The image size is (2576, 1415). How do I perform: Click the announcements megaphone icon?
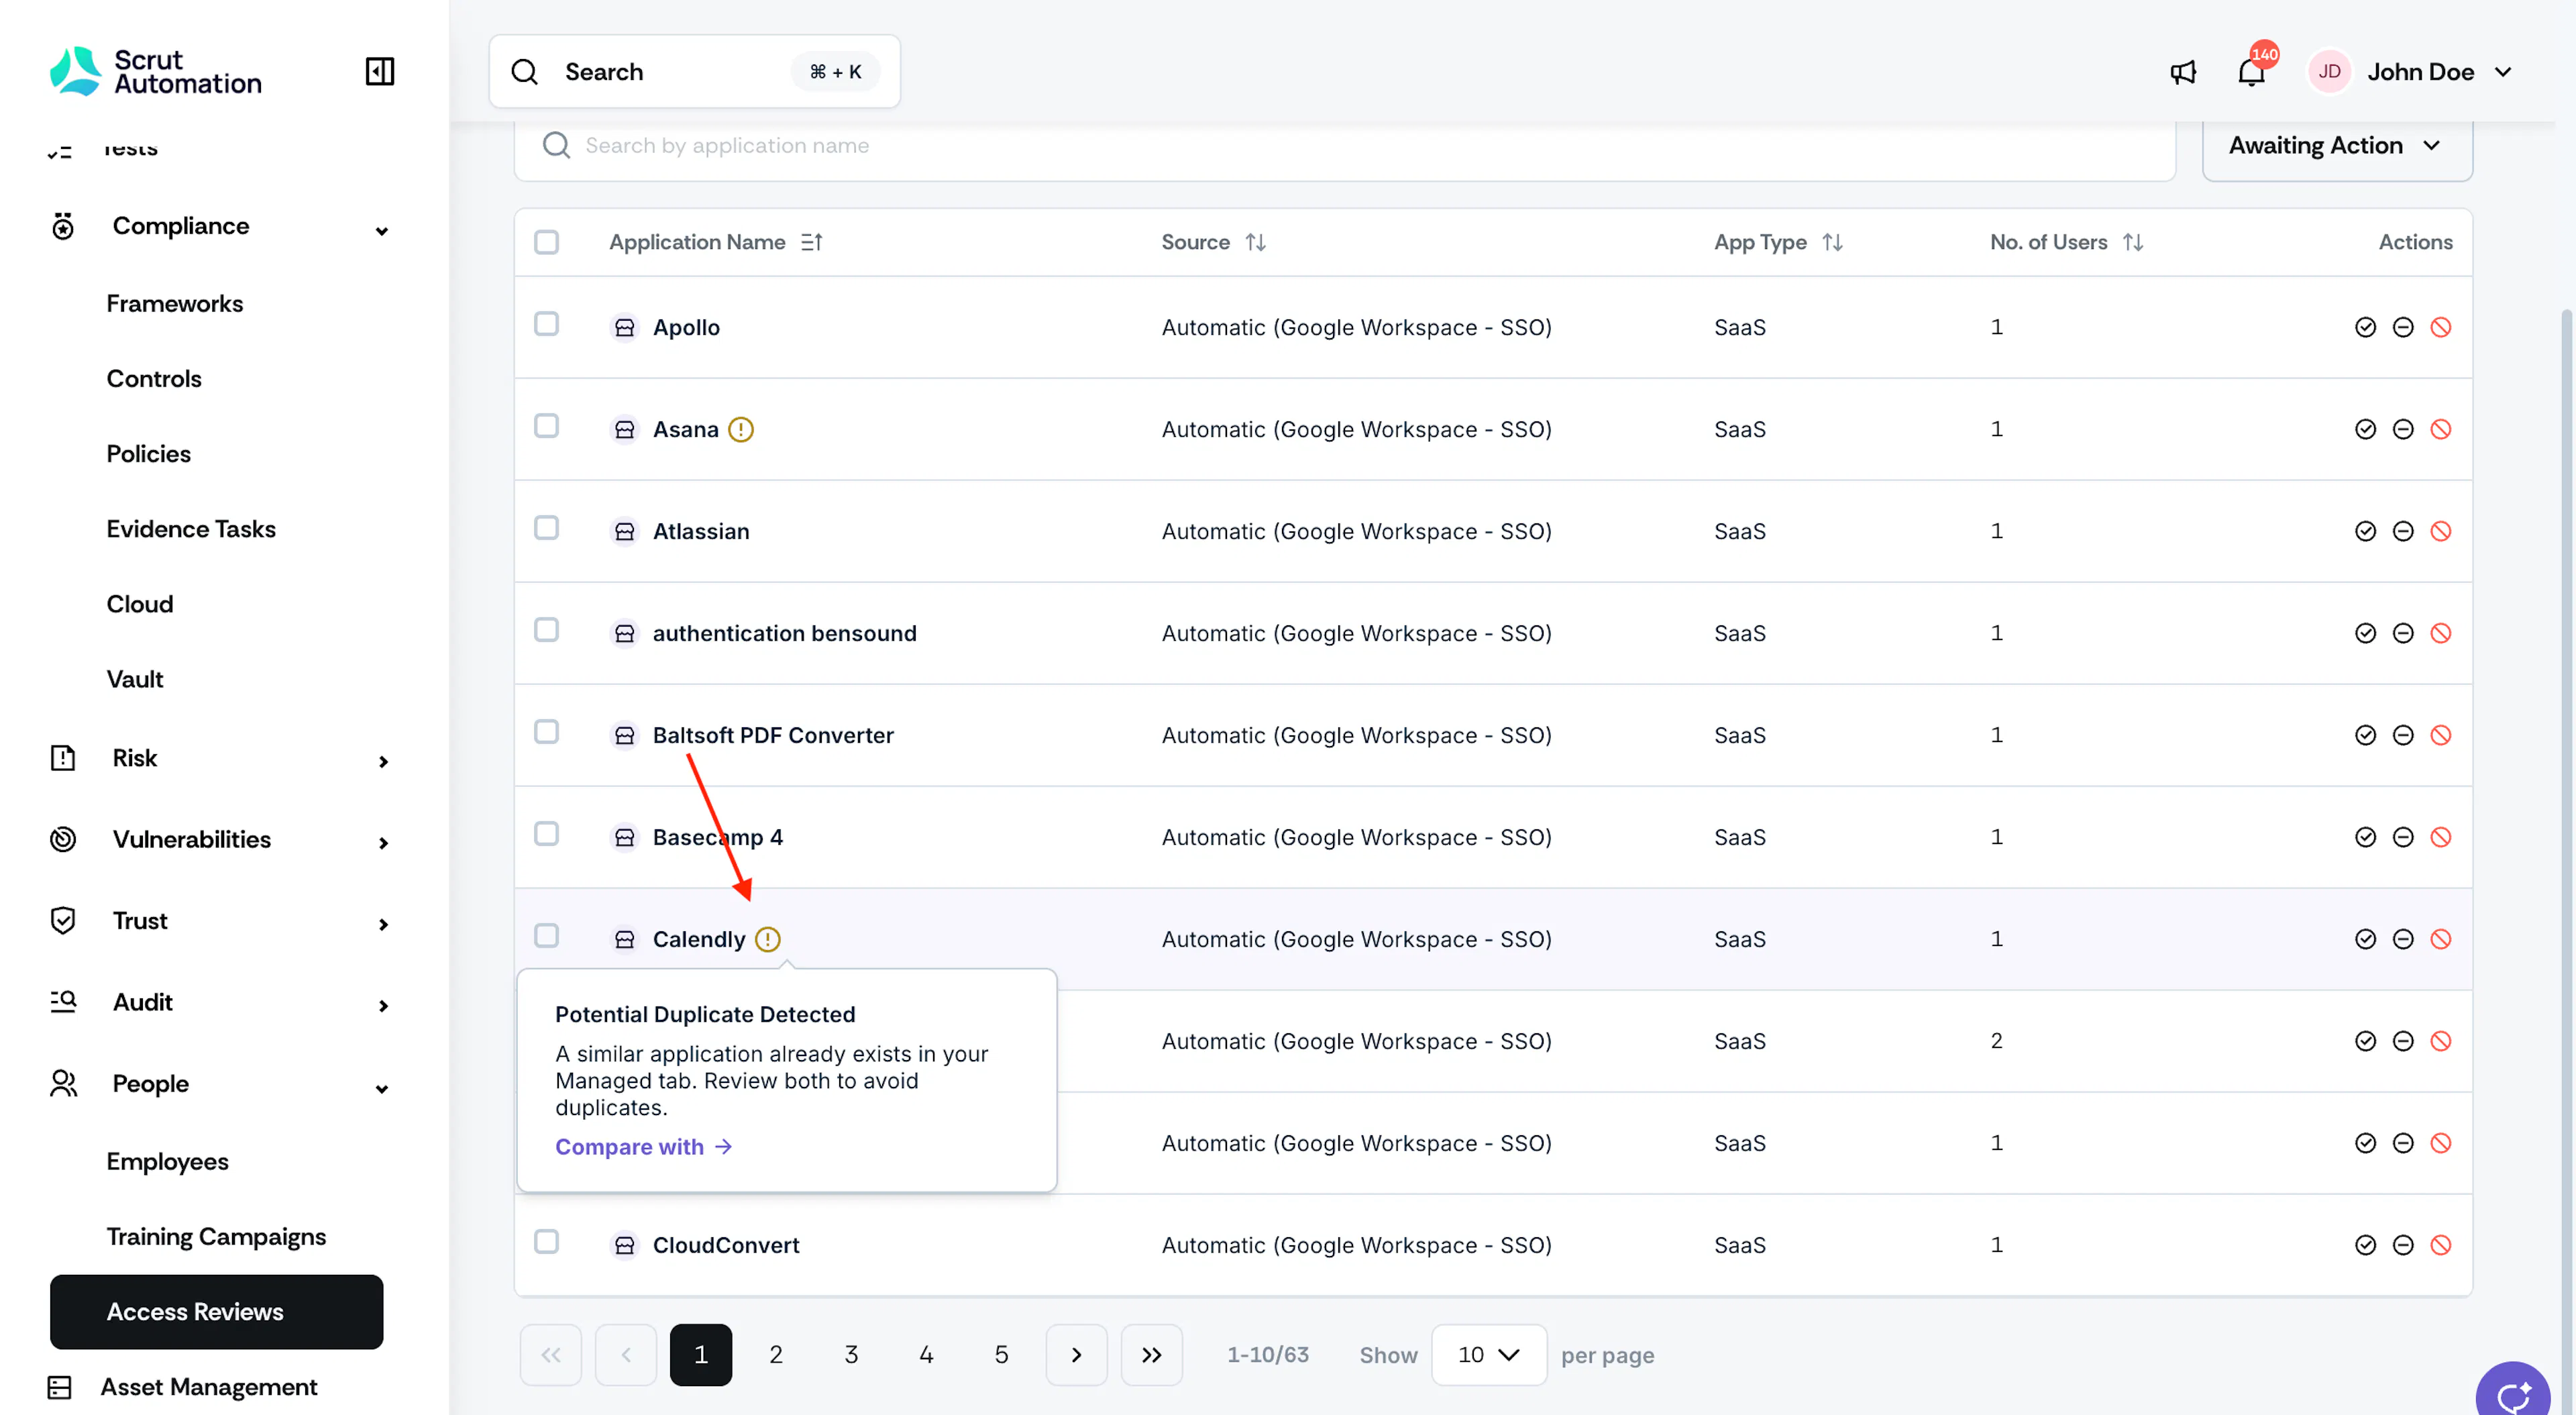point(2183,72)
